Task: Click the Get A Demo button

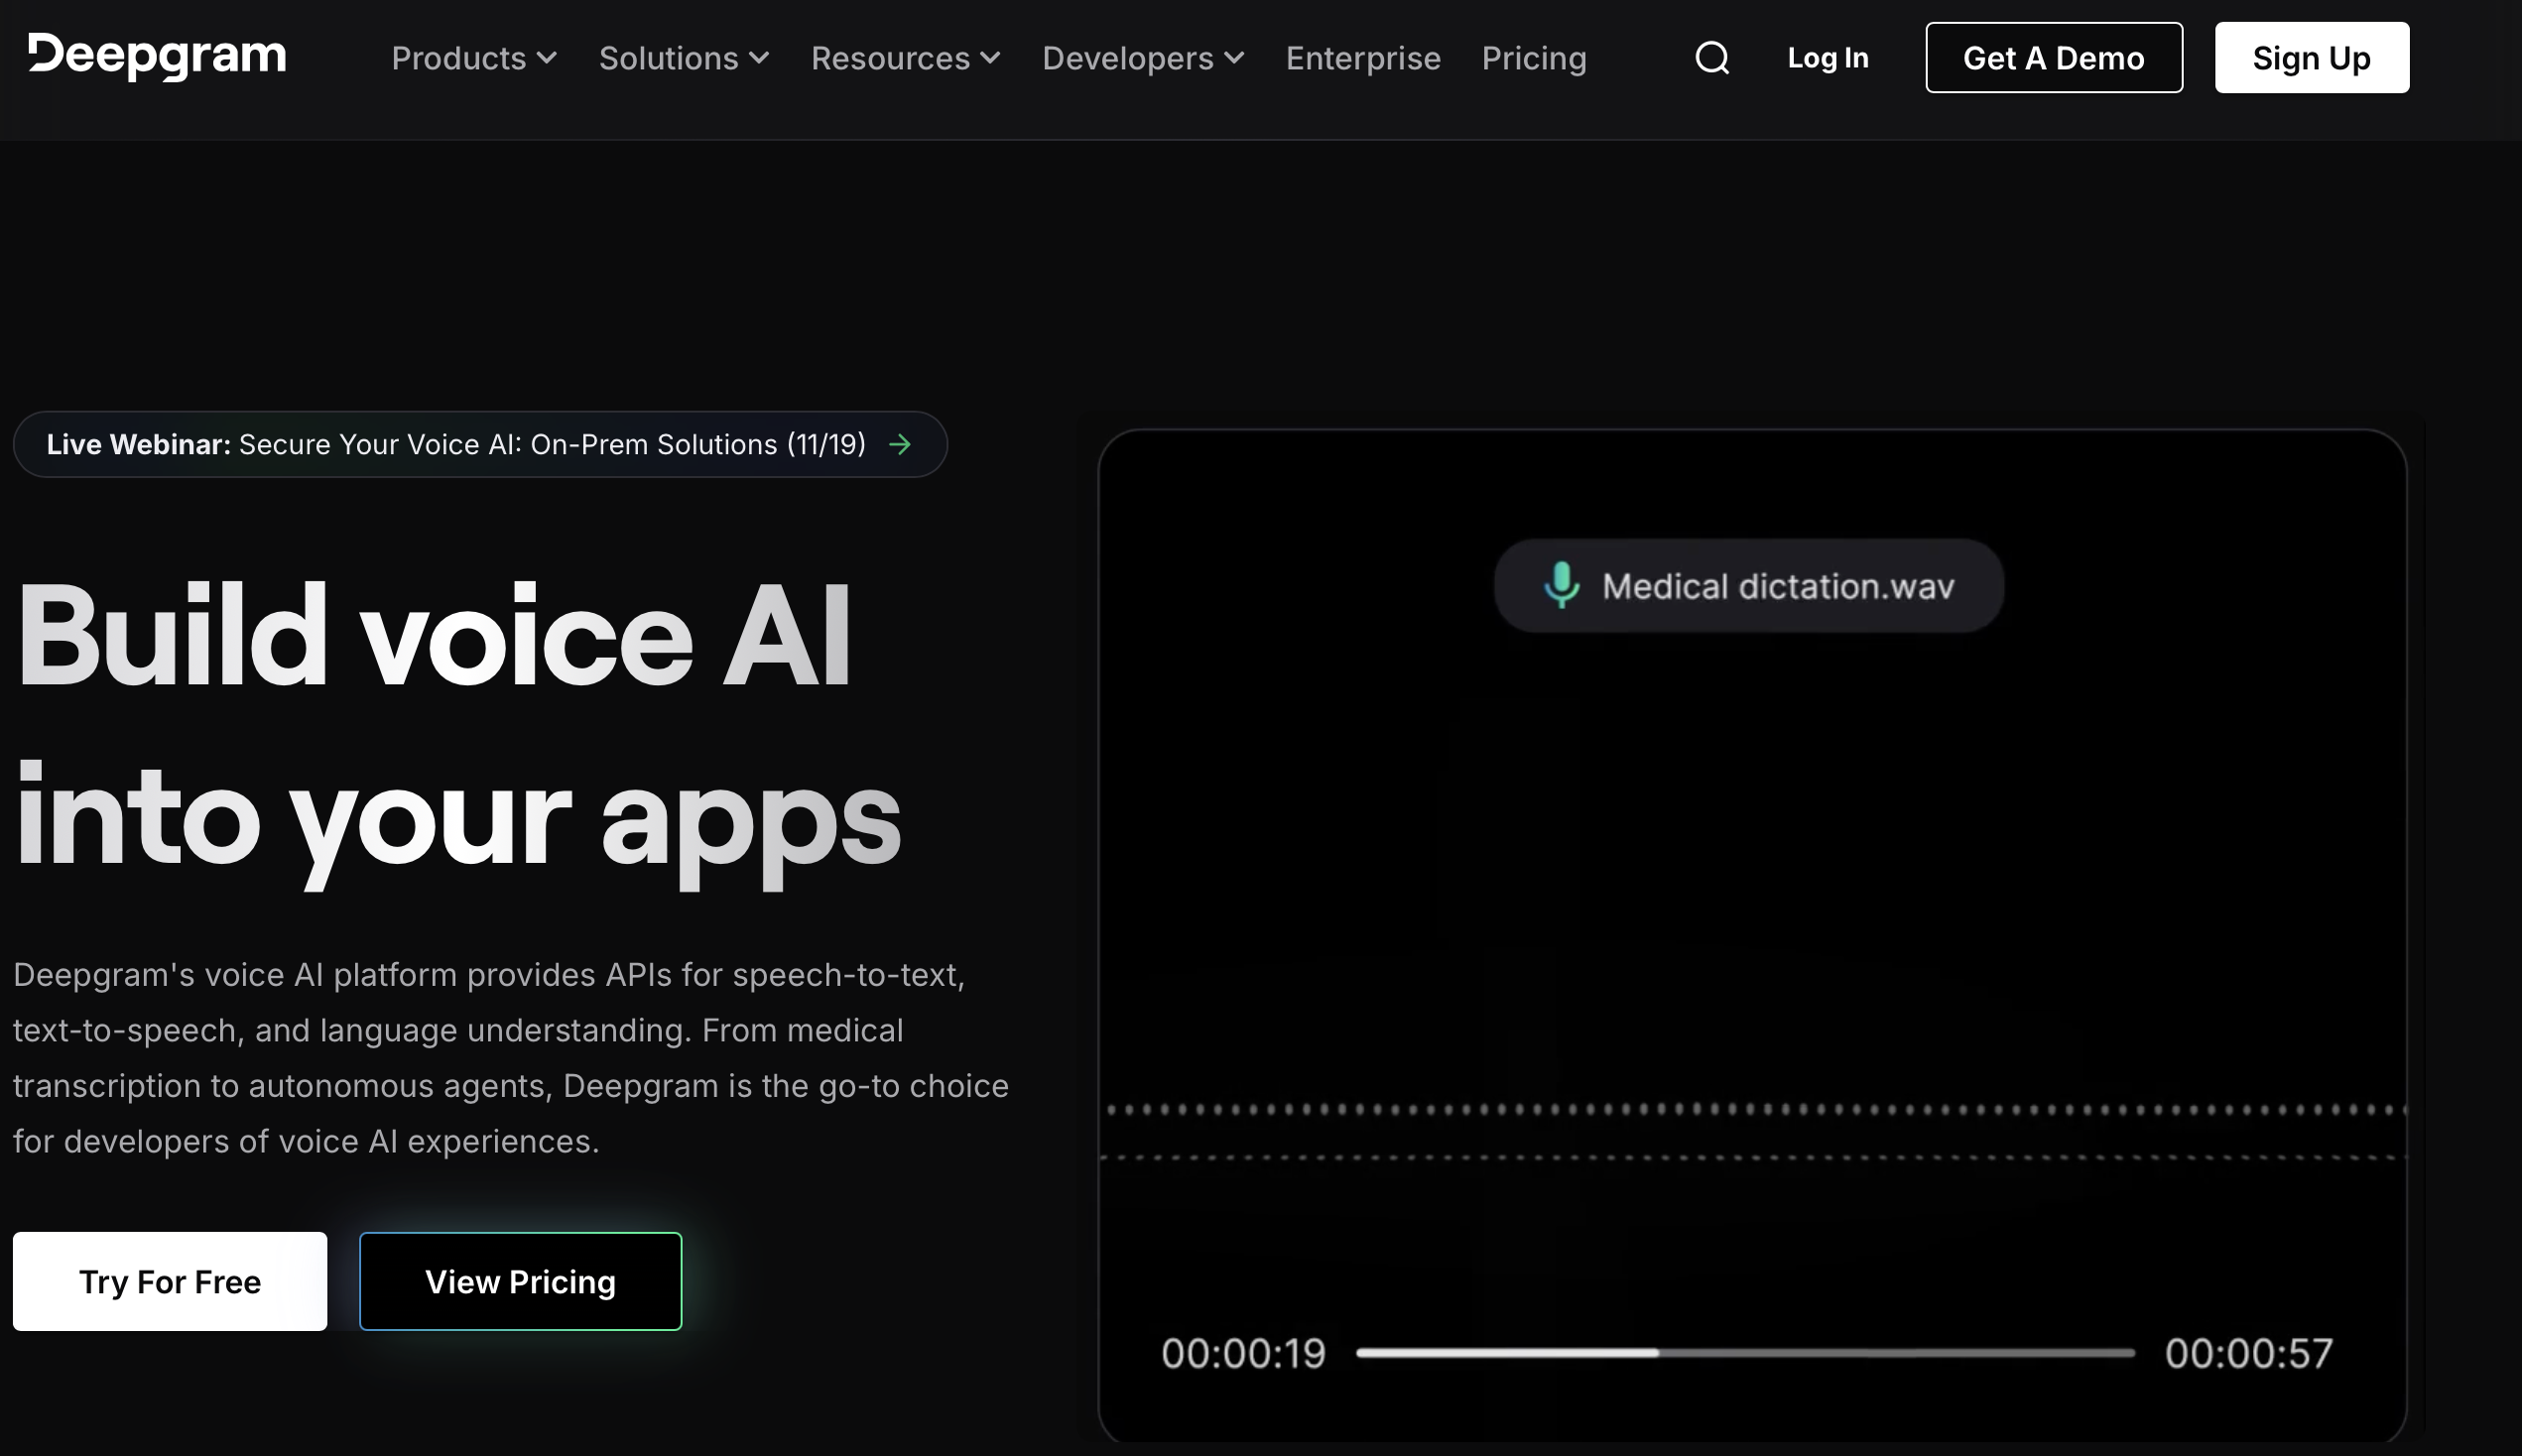Action: click(x=2053, y=57)
